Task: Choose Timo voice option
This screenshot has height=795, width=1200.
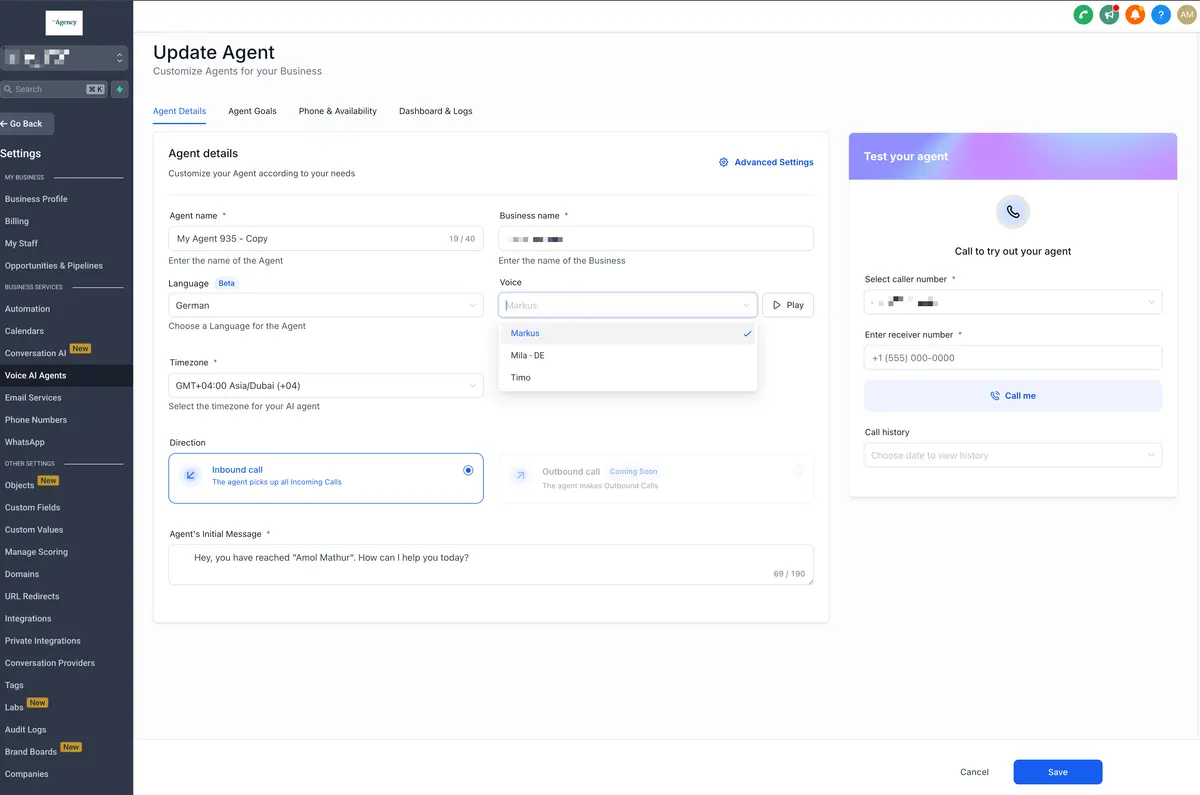Action: click(628, 377)
